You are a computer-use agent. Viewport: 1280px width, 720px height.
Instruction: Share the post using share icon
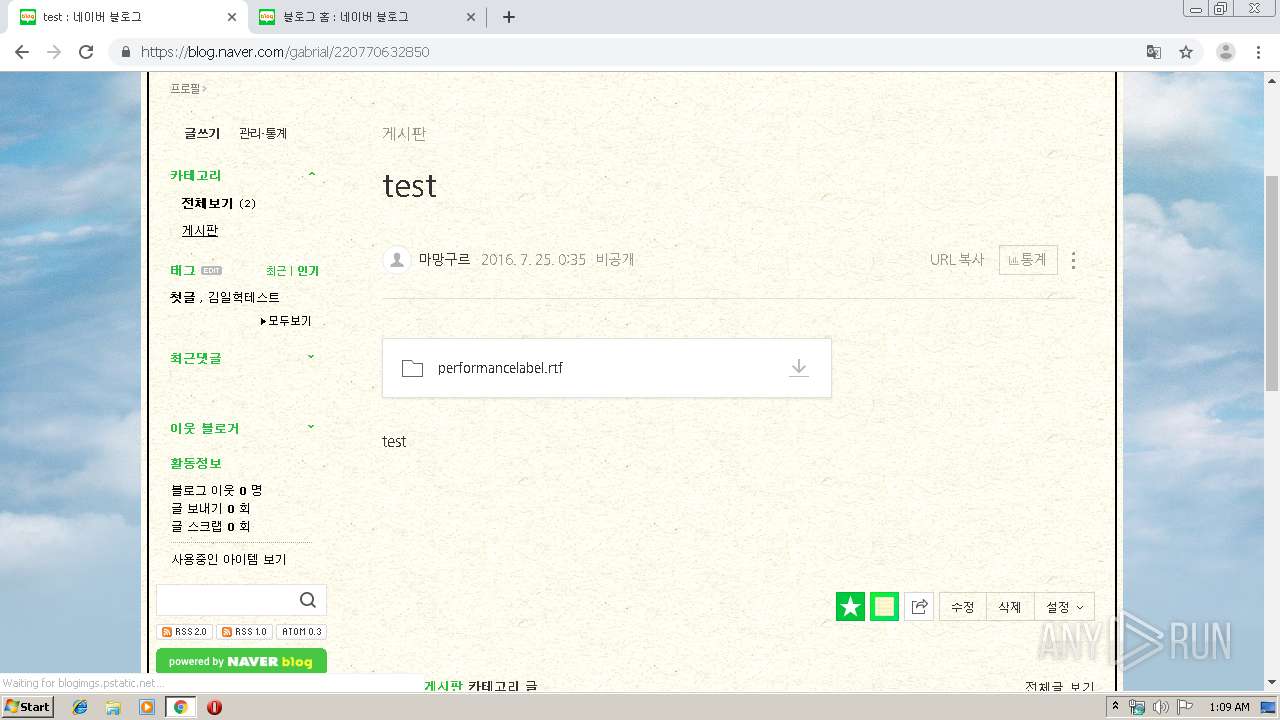pyautogui.click(x=919, y=606)
